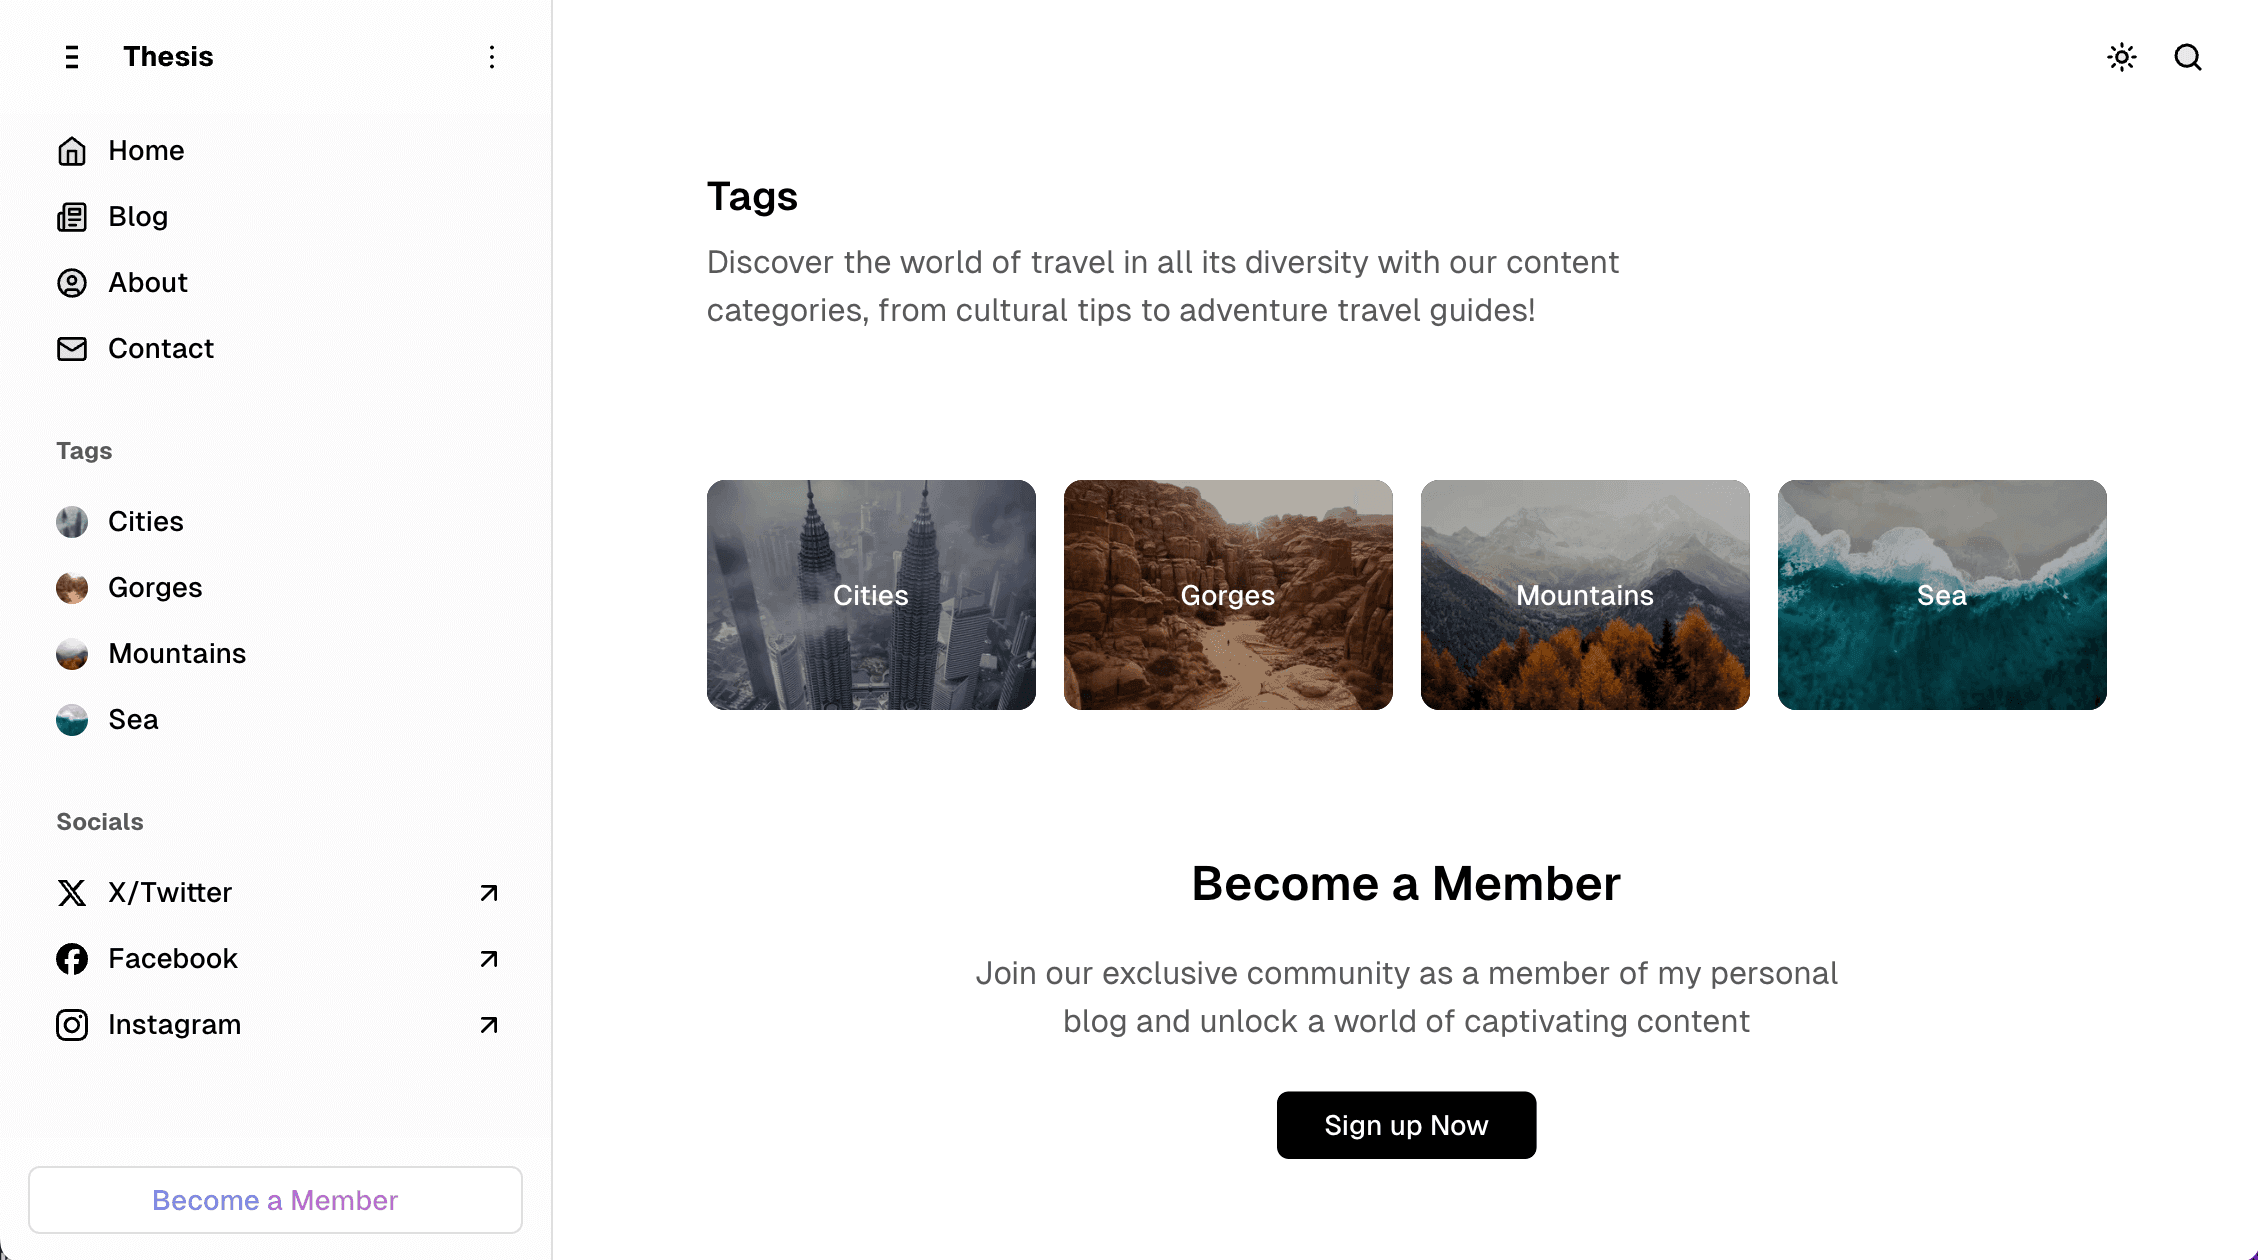Select the About page in the sidebar
The width and height of the screenshot is (2258, 1260).
tap(147, 283)
